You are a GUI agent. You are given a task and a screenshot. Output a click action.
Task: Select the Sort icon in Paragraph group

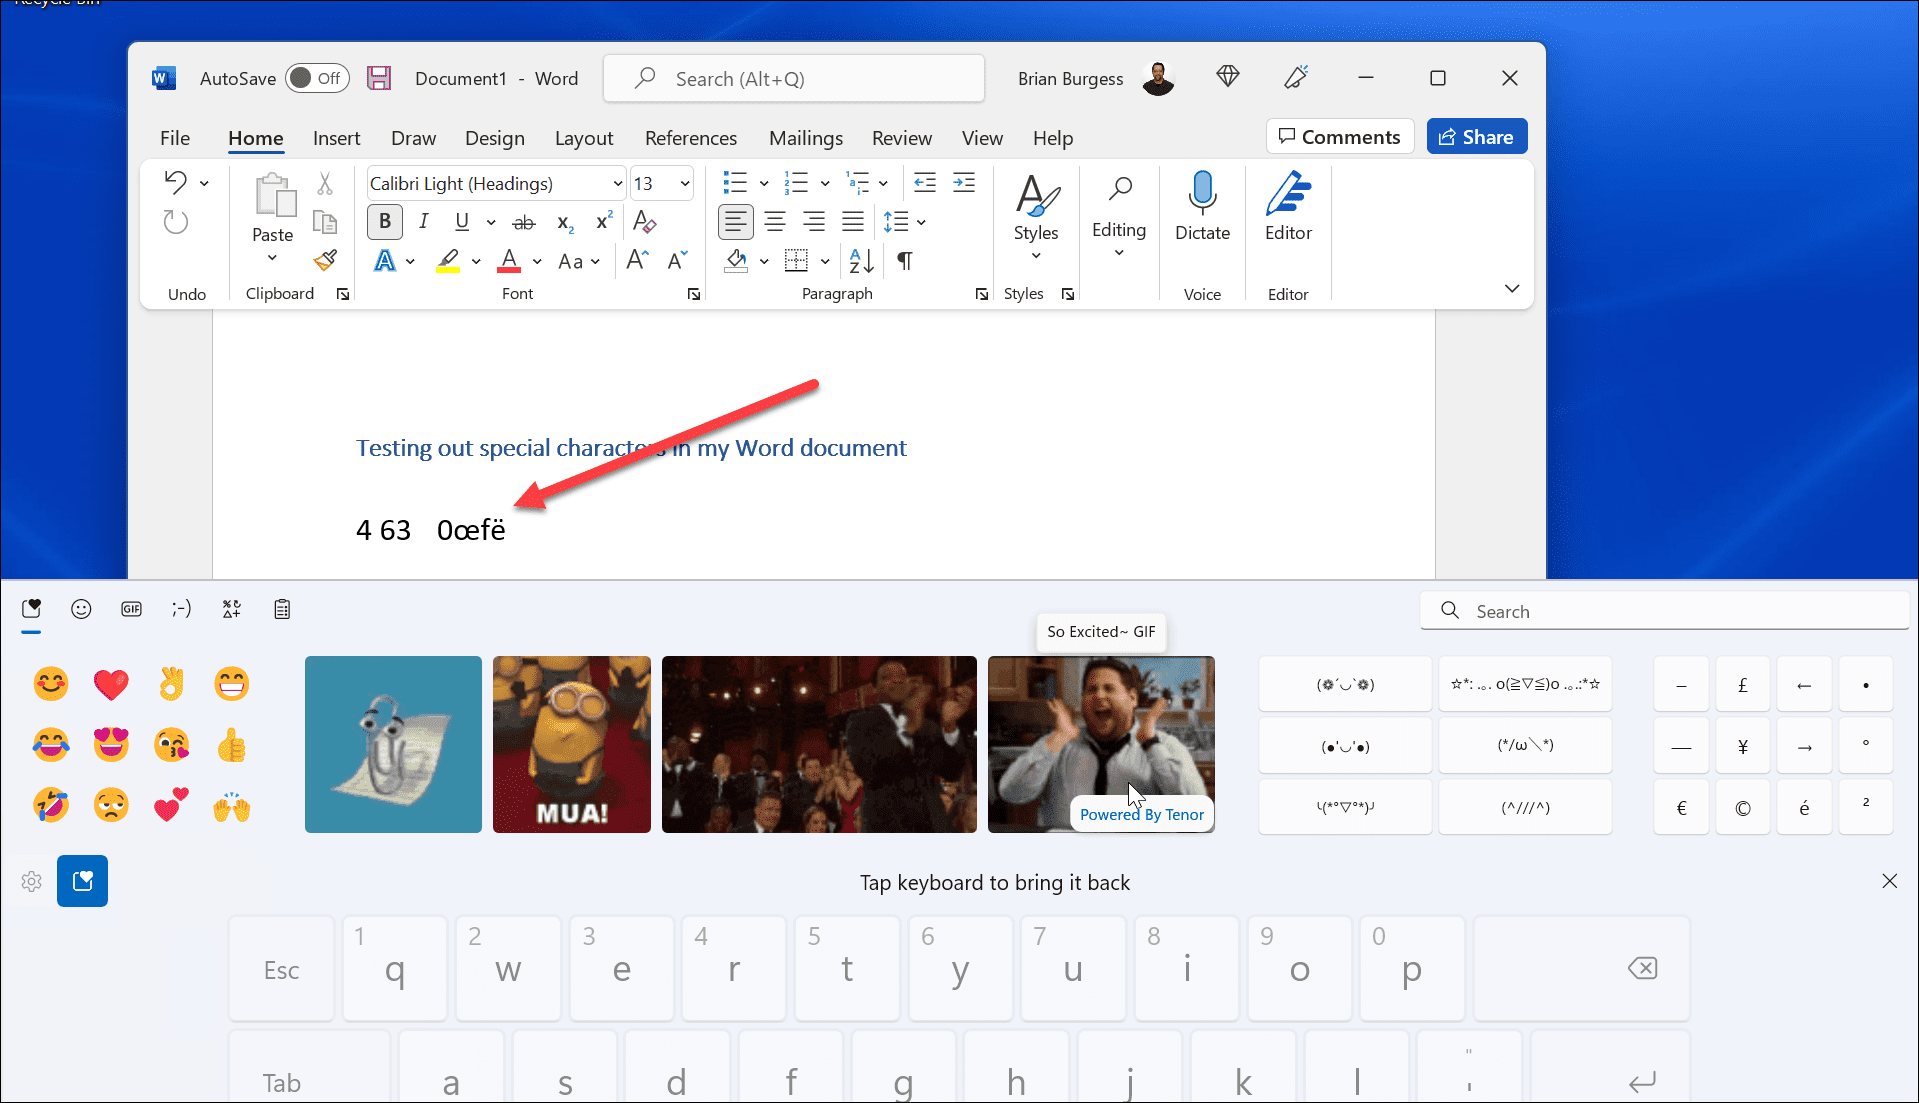tap(859, 261)
